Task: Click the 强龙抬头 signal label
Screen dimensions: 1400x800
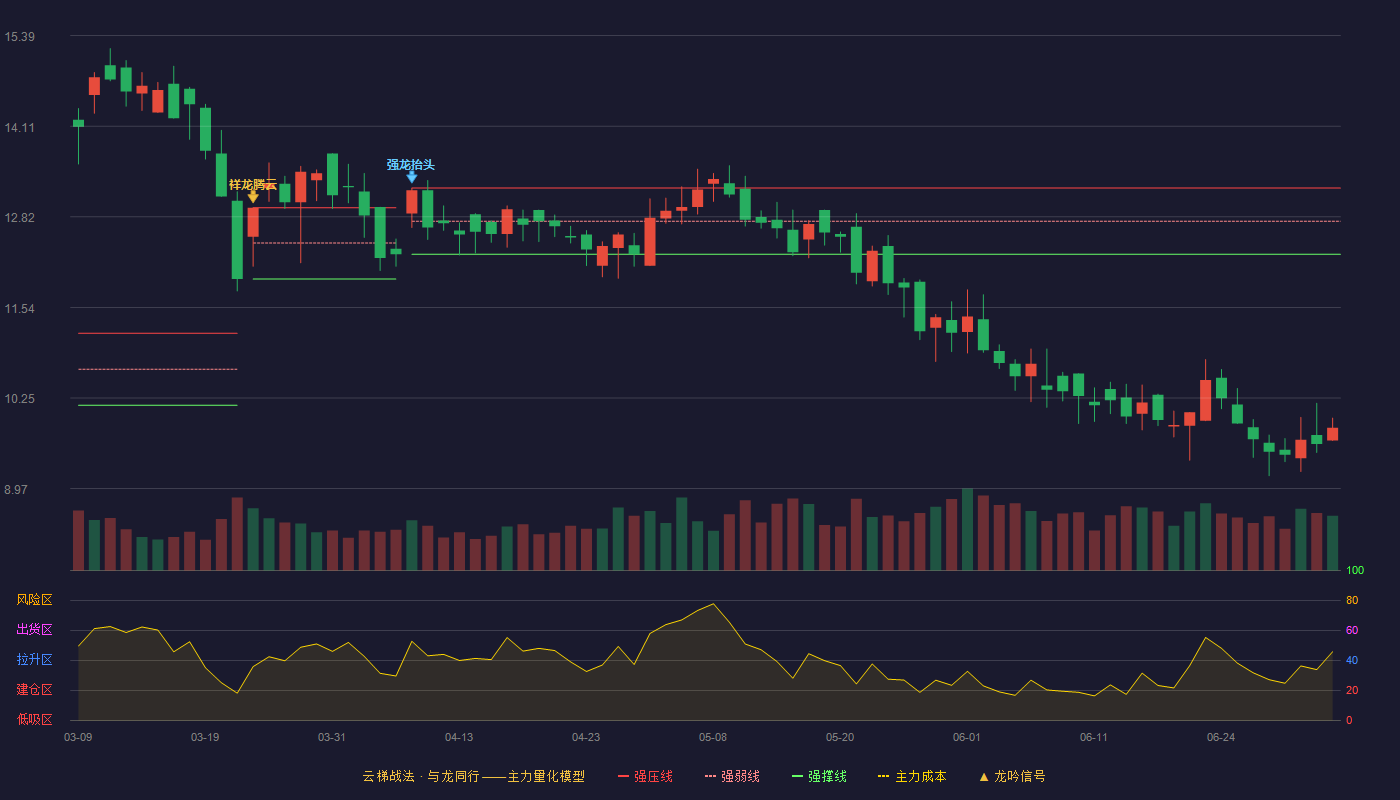Action: [411, 164]
